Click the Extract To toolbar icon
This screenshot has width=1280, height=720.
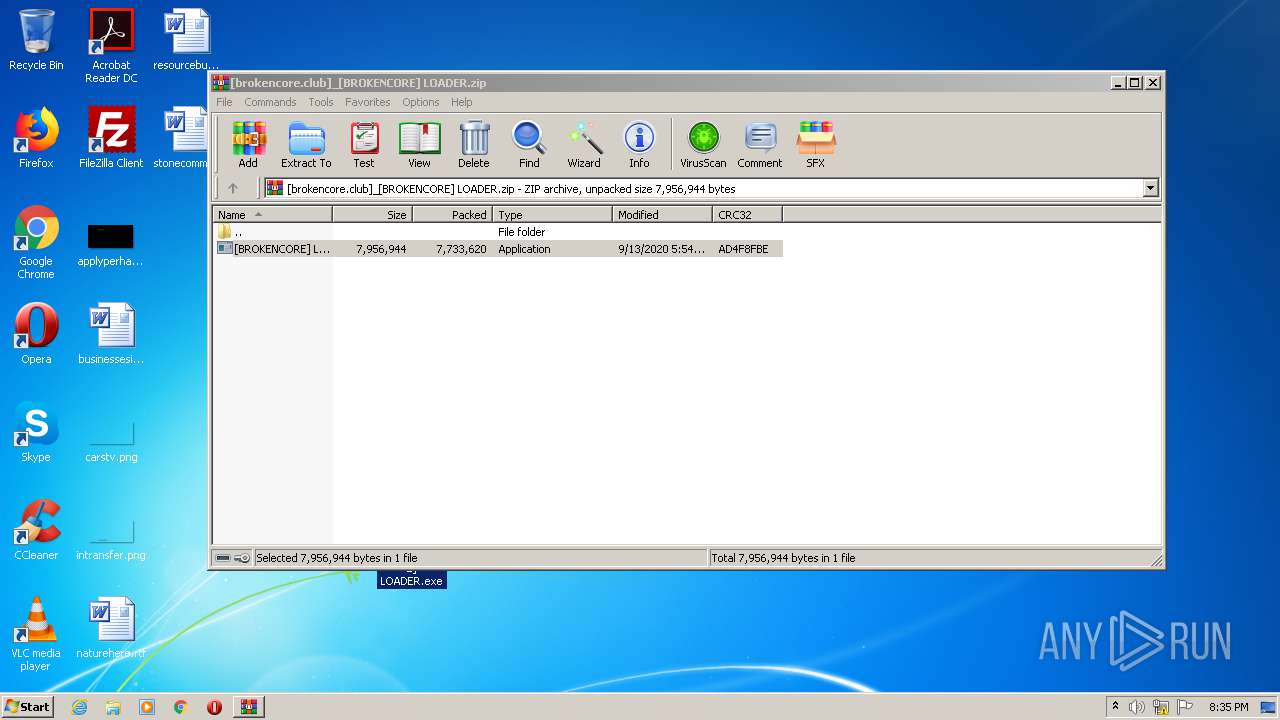306,145
